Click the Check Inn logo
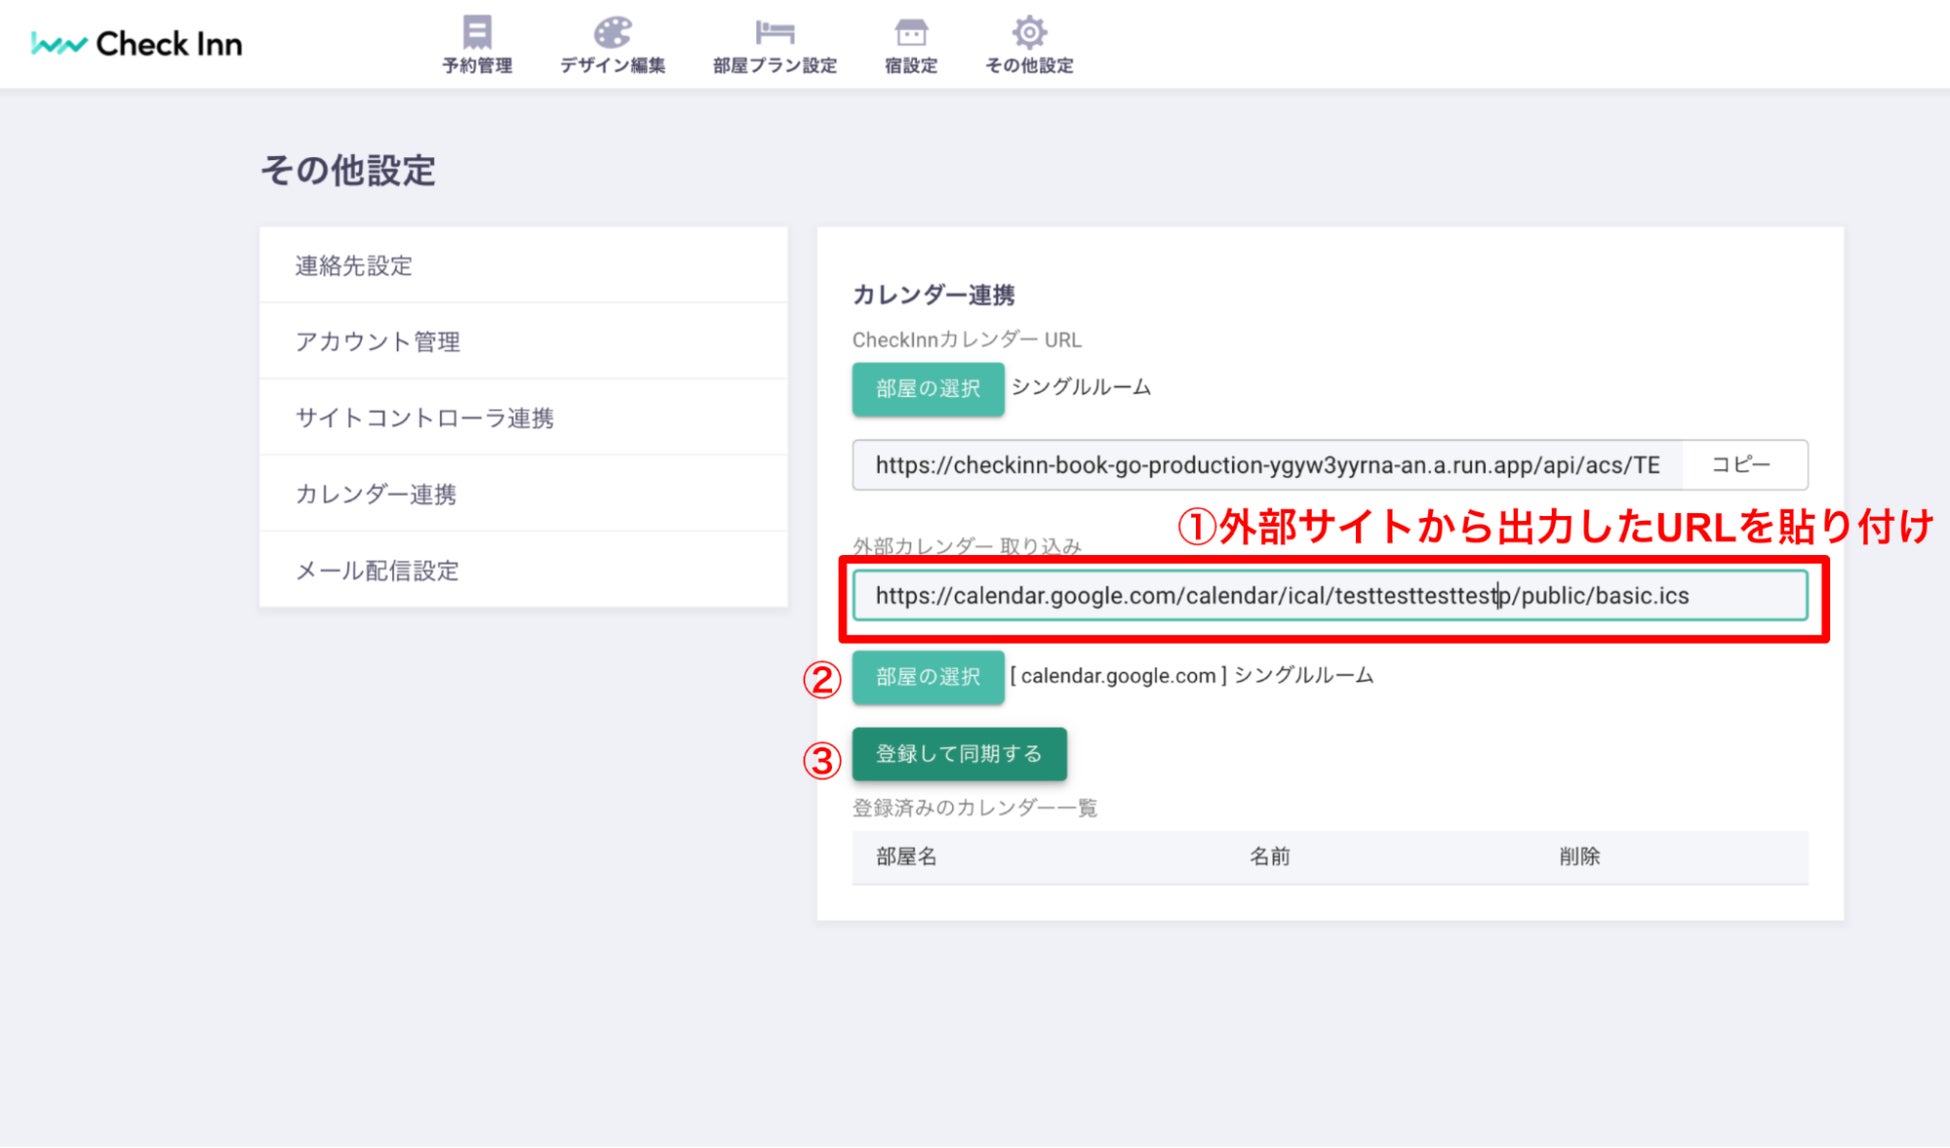This screenshot has height=1148, width=1950. [137, 44]
